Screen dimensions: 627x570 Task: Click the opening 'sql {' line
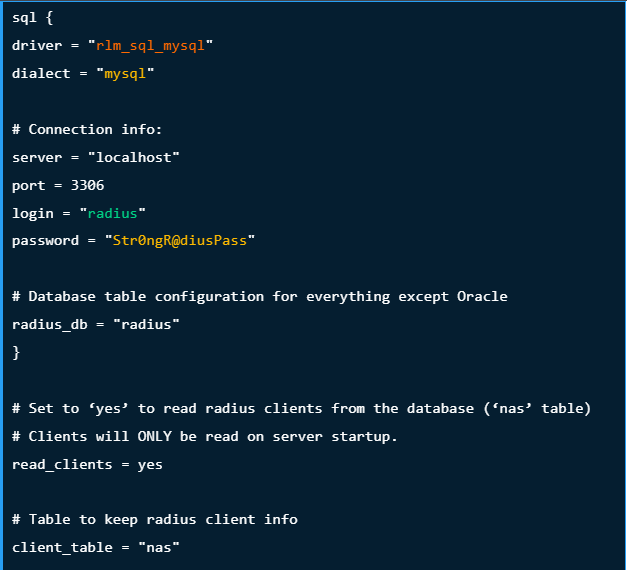pos(32,18)
